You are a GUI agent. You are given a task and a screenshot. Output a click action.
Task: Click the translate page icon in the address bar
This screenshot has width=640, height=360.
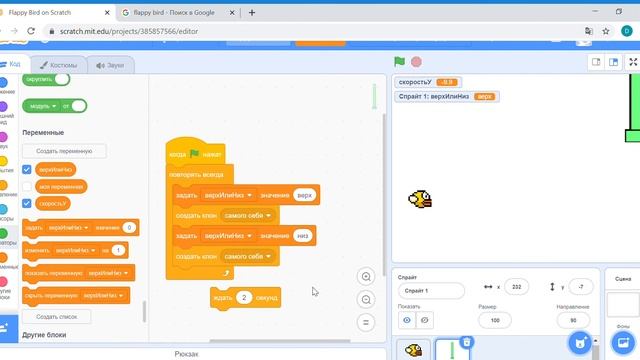pos(589,31)
